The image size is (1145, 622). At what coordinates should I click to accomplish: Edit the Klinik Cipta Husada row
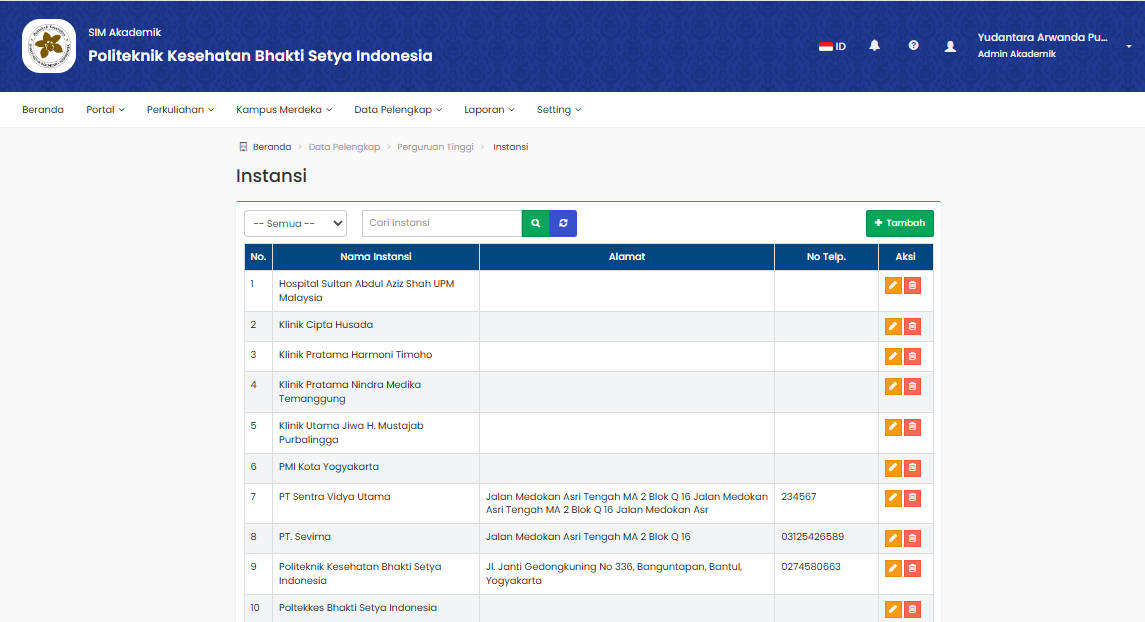(893, 327)
